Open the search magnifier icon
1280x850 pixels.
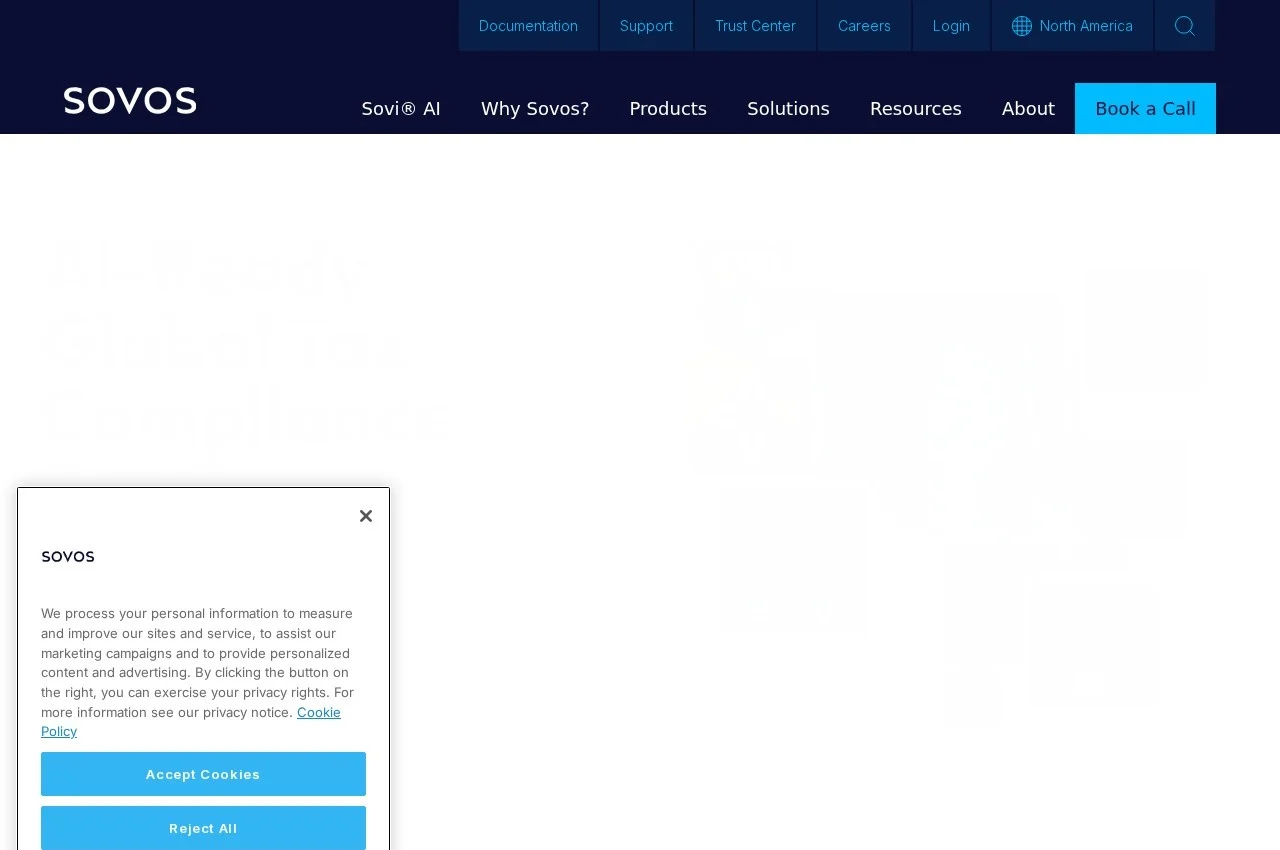pyautogui.click(x=1185, y=26)
